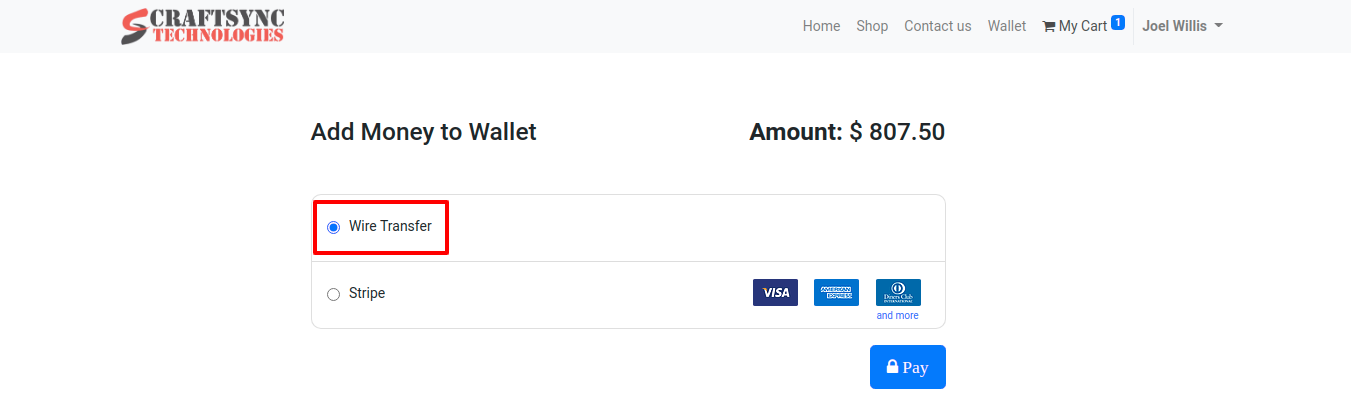Open the Contact us page

(938, 26)
